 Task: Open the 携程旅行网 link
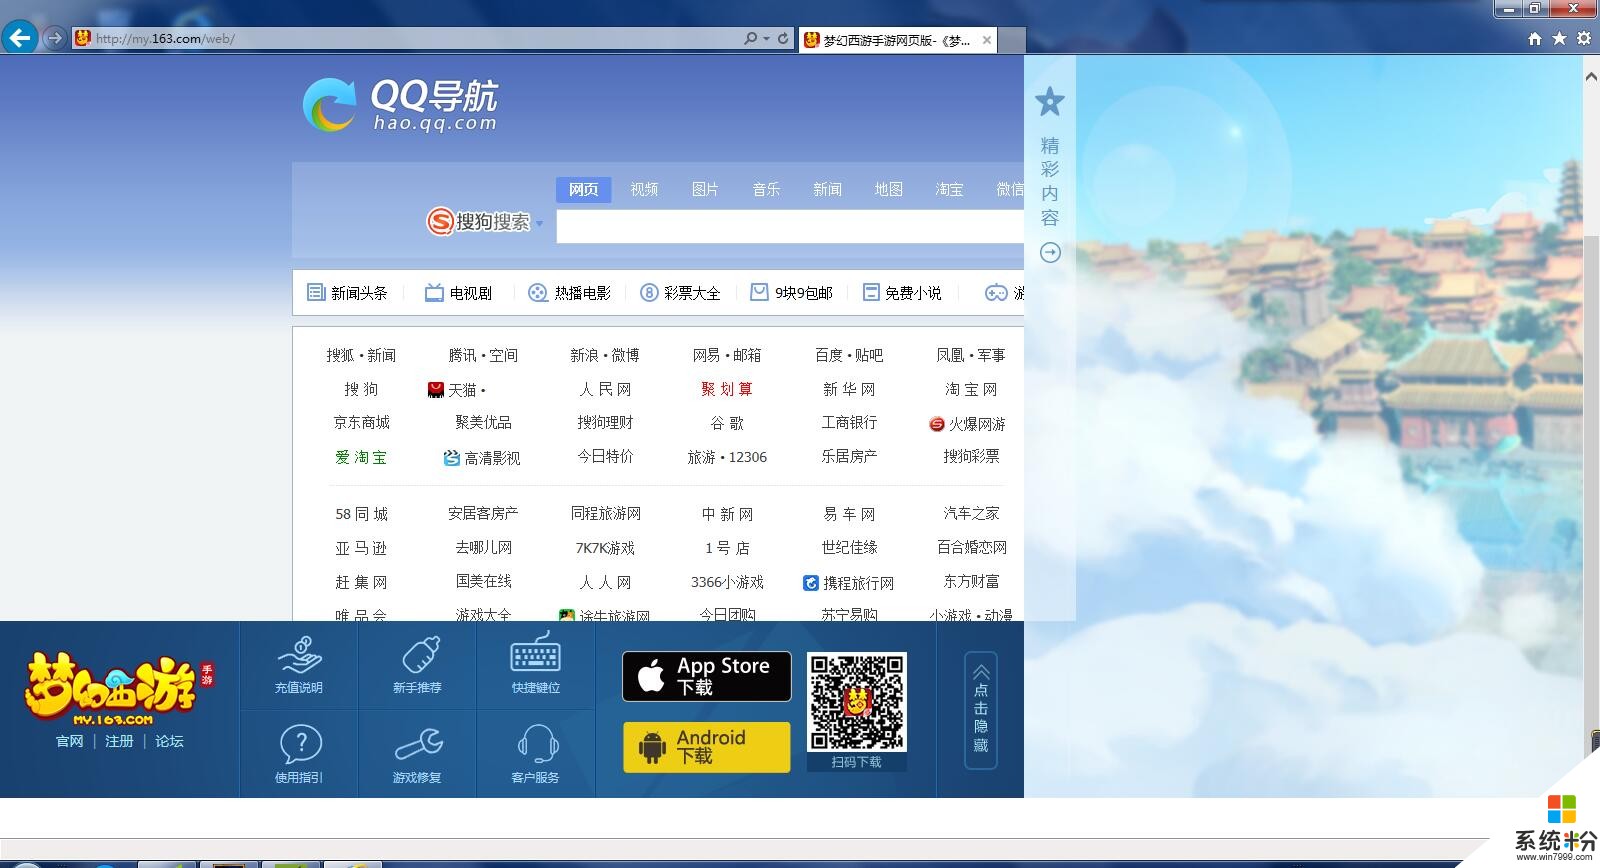tap(849, 583)
